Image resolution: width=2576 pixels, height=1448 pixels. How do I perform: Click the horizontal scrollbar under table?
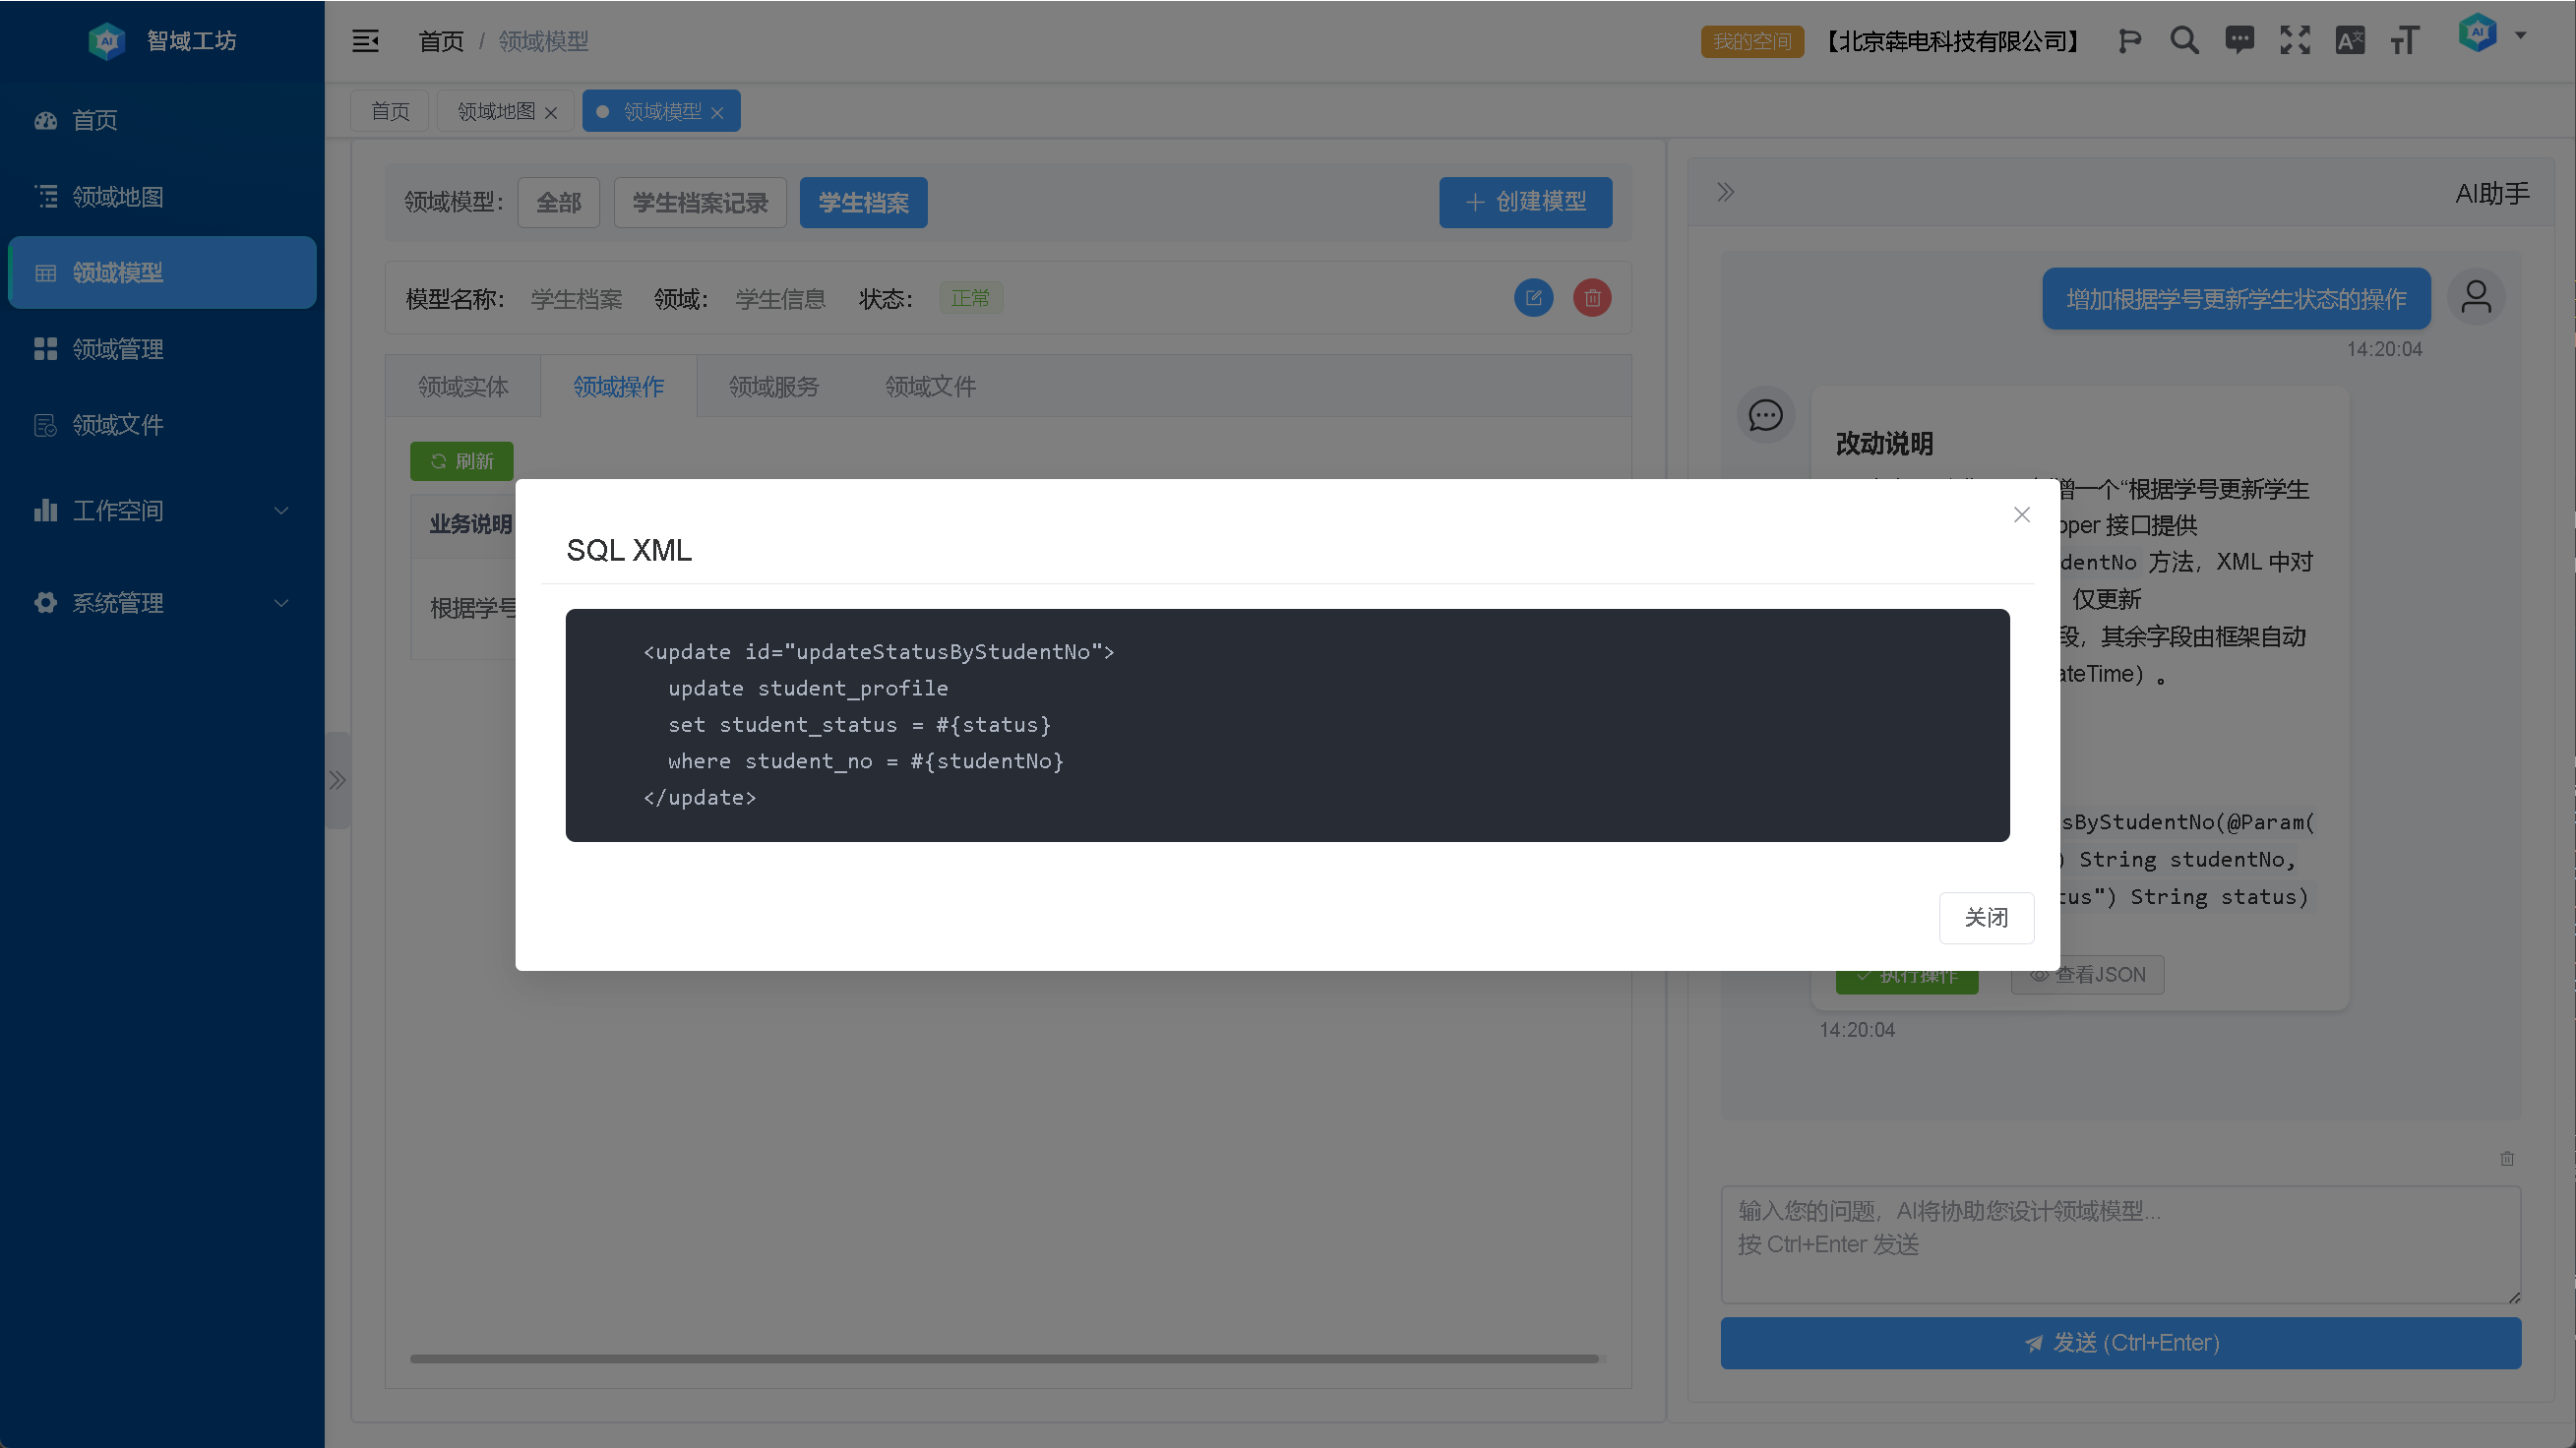pos(1003,1359)
